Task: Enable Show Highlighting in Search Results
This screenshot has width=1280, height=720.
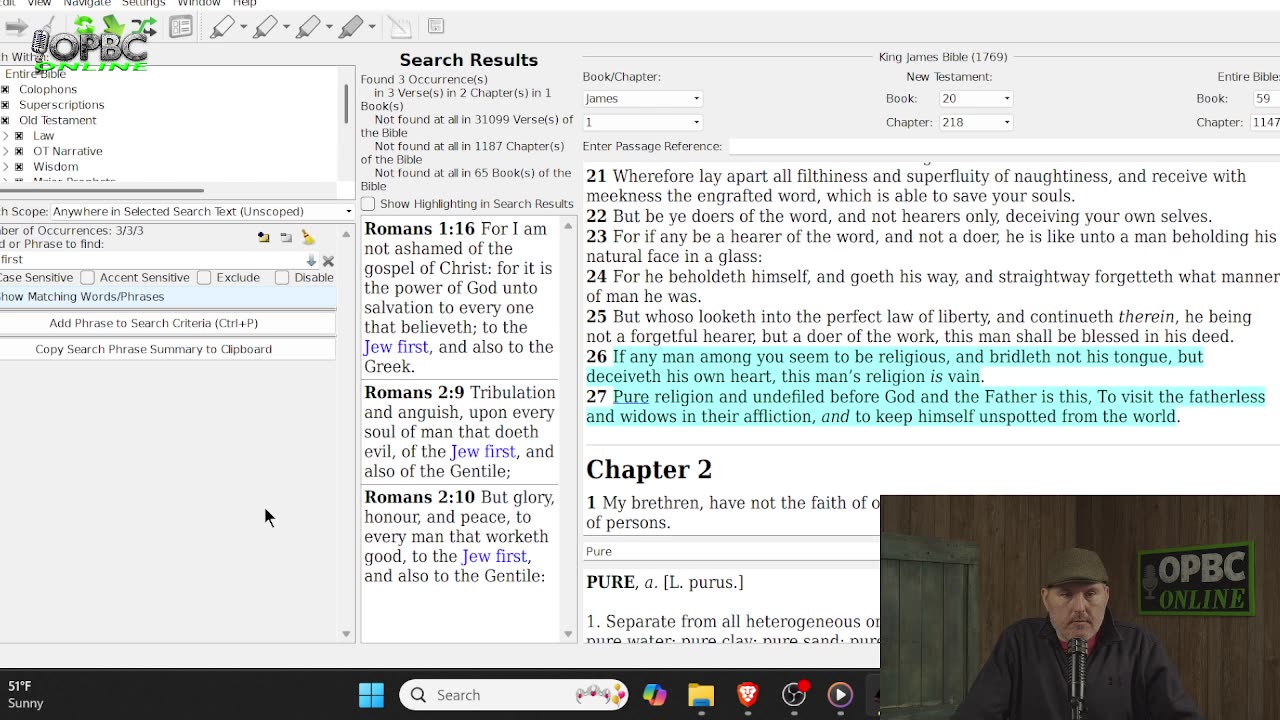Action: point(368,204)
